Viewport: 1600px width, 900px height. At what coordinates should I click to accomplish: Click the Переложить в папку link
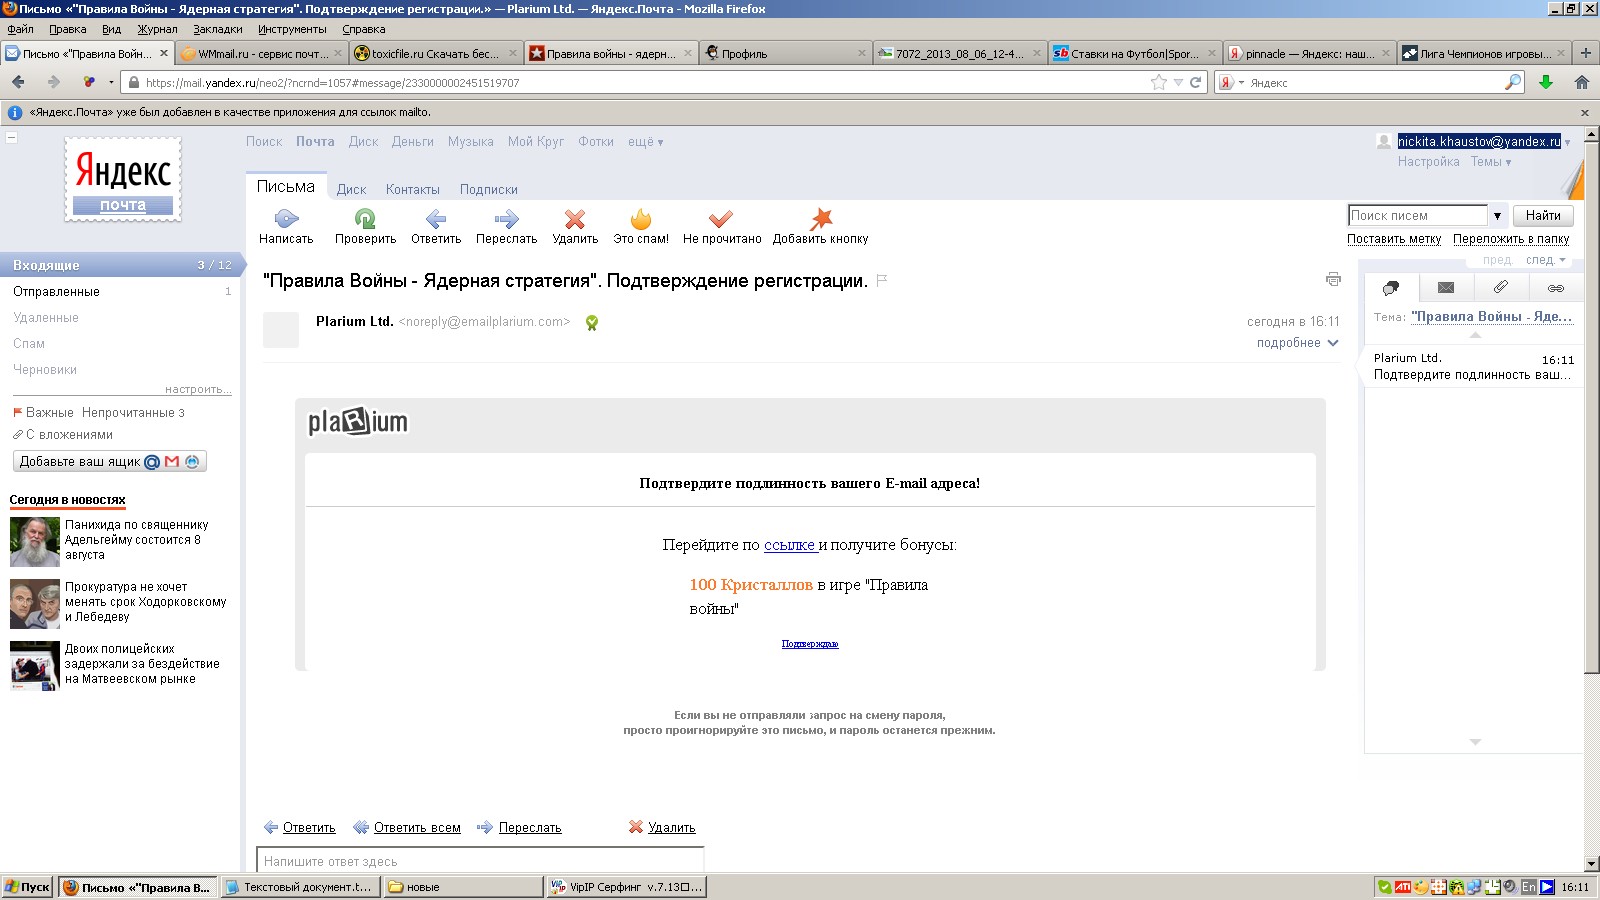coord(1511,239)
